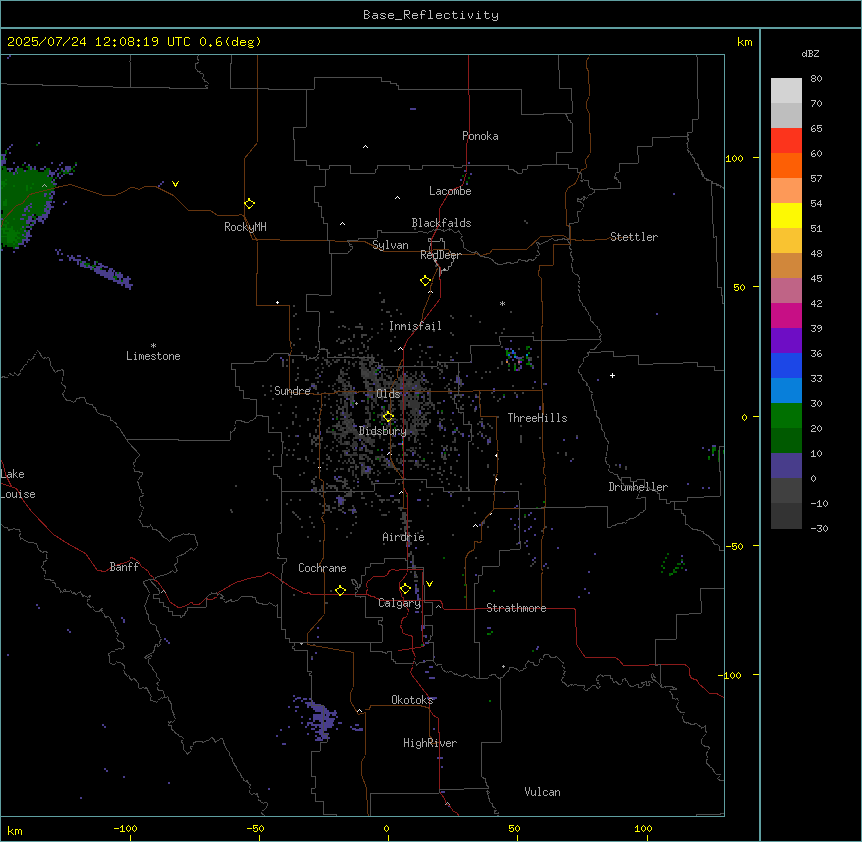Click the RockyMH label
The image size is (862, 842).
pyautogui.click(x=245, y=227)
